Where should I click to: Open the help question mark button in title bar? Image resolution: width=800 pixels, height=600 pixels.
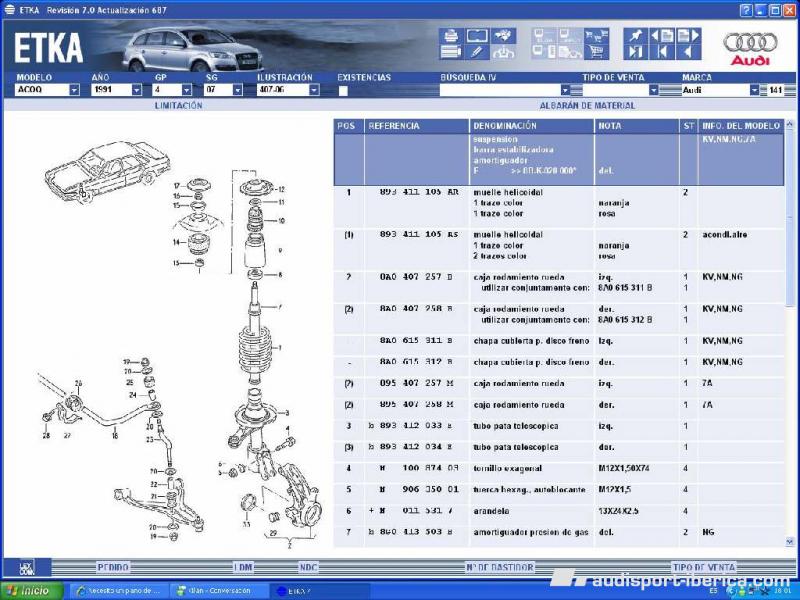pos(746,10)
